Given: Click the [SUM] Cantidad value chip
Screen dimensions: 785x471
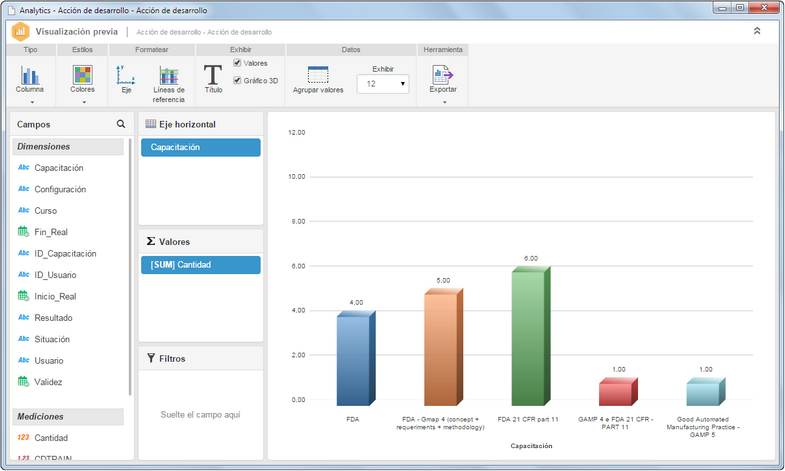Looking at the screenshot, I should [201, 265].
